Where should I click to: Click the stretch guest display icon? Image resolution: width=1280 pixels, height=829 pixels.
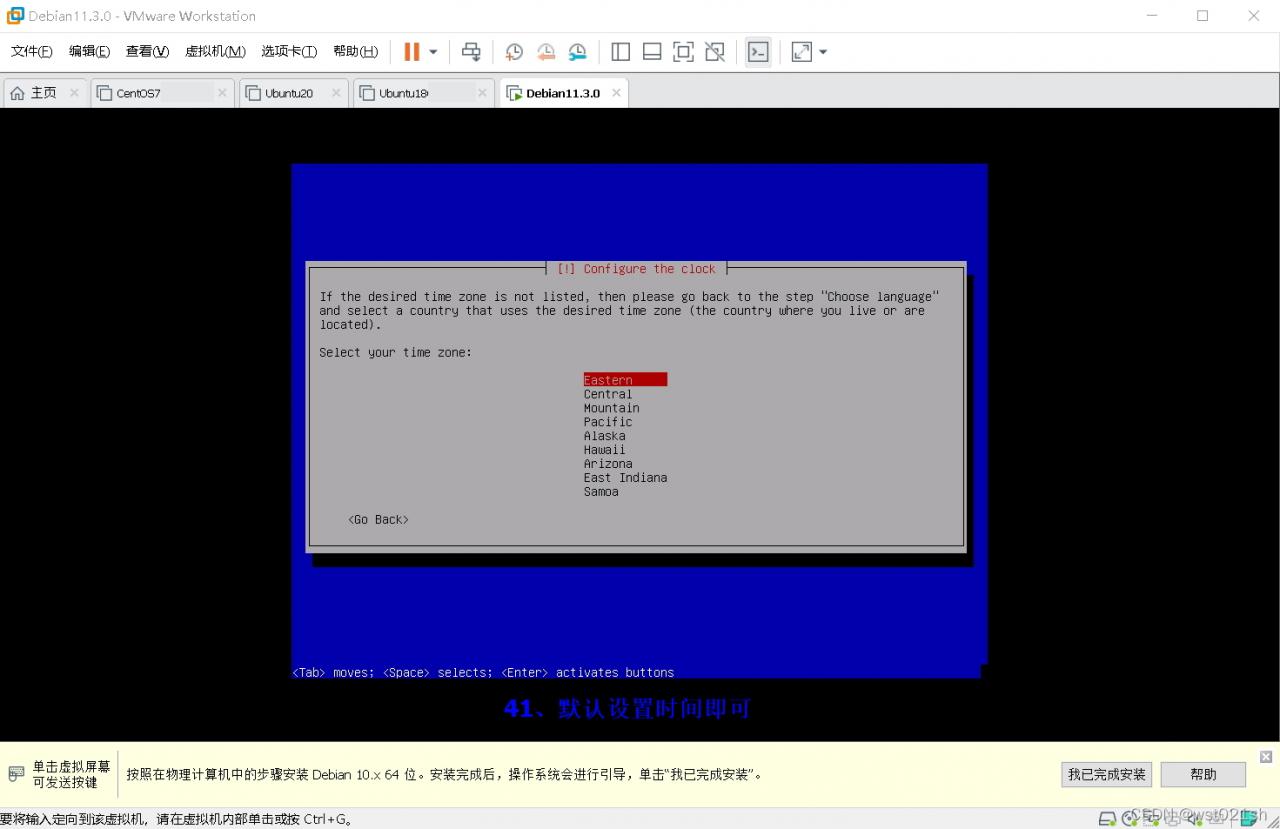801,52
